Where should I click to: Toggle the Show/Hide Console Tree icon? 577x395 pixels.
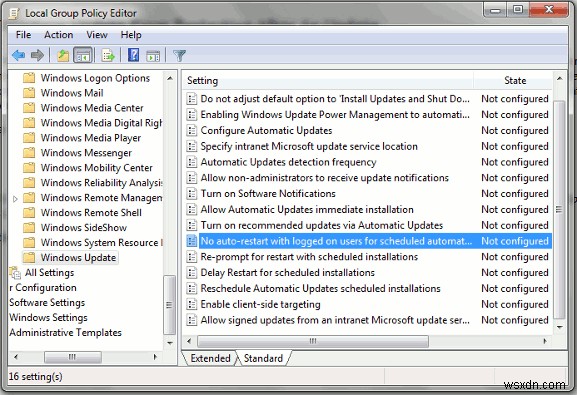click(x=83, y=56)
